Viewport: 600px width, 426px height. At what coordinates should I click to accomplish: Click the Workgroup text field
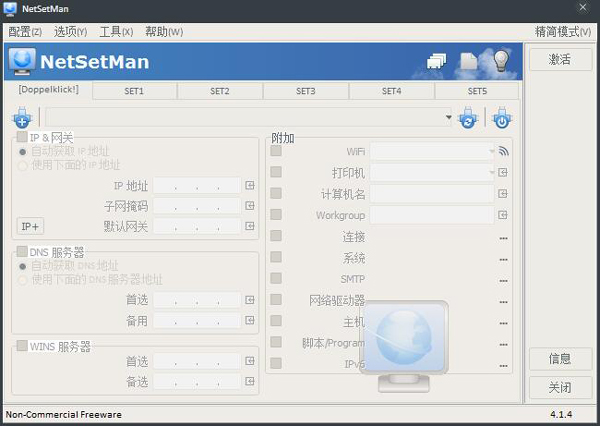(432, 215)
